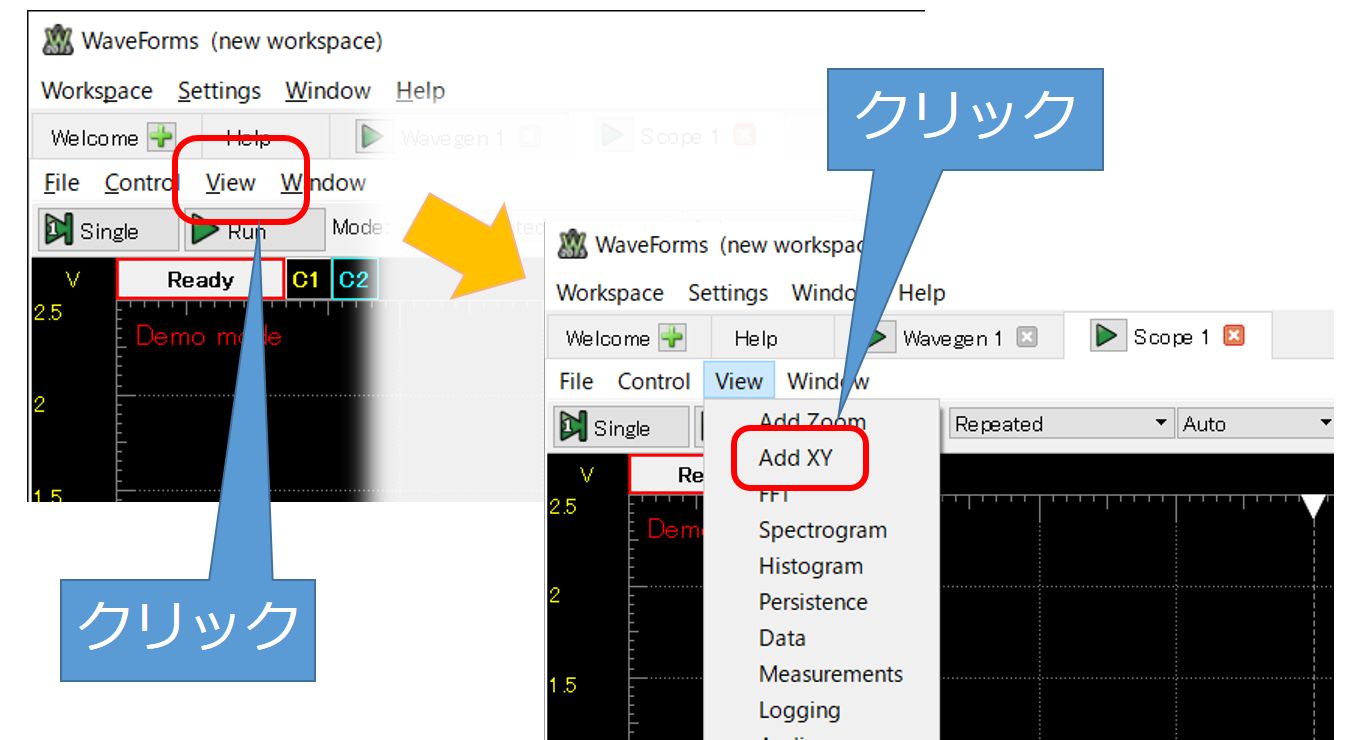Choose Spectrogram in the open View menu

coord(822,530)
